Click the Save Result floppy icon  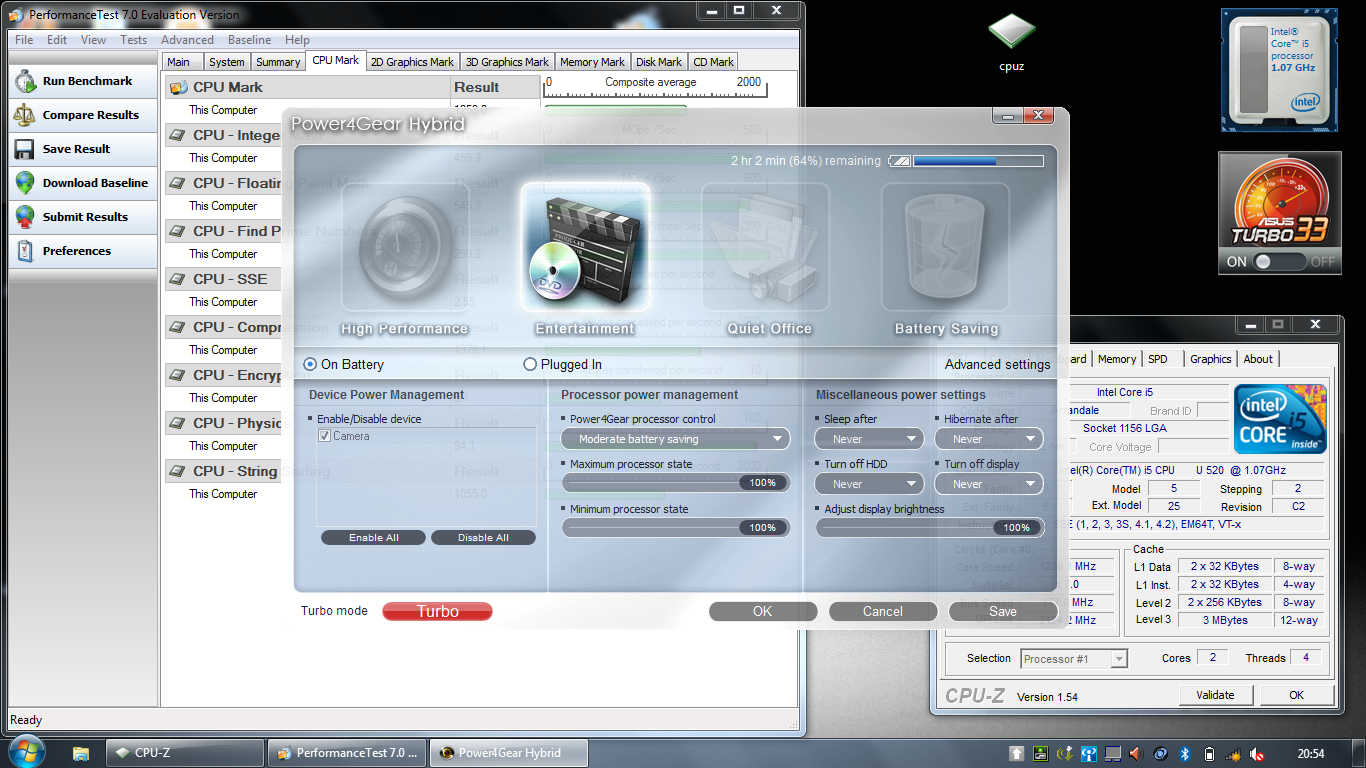click(x=25, y=149)
